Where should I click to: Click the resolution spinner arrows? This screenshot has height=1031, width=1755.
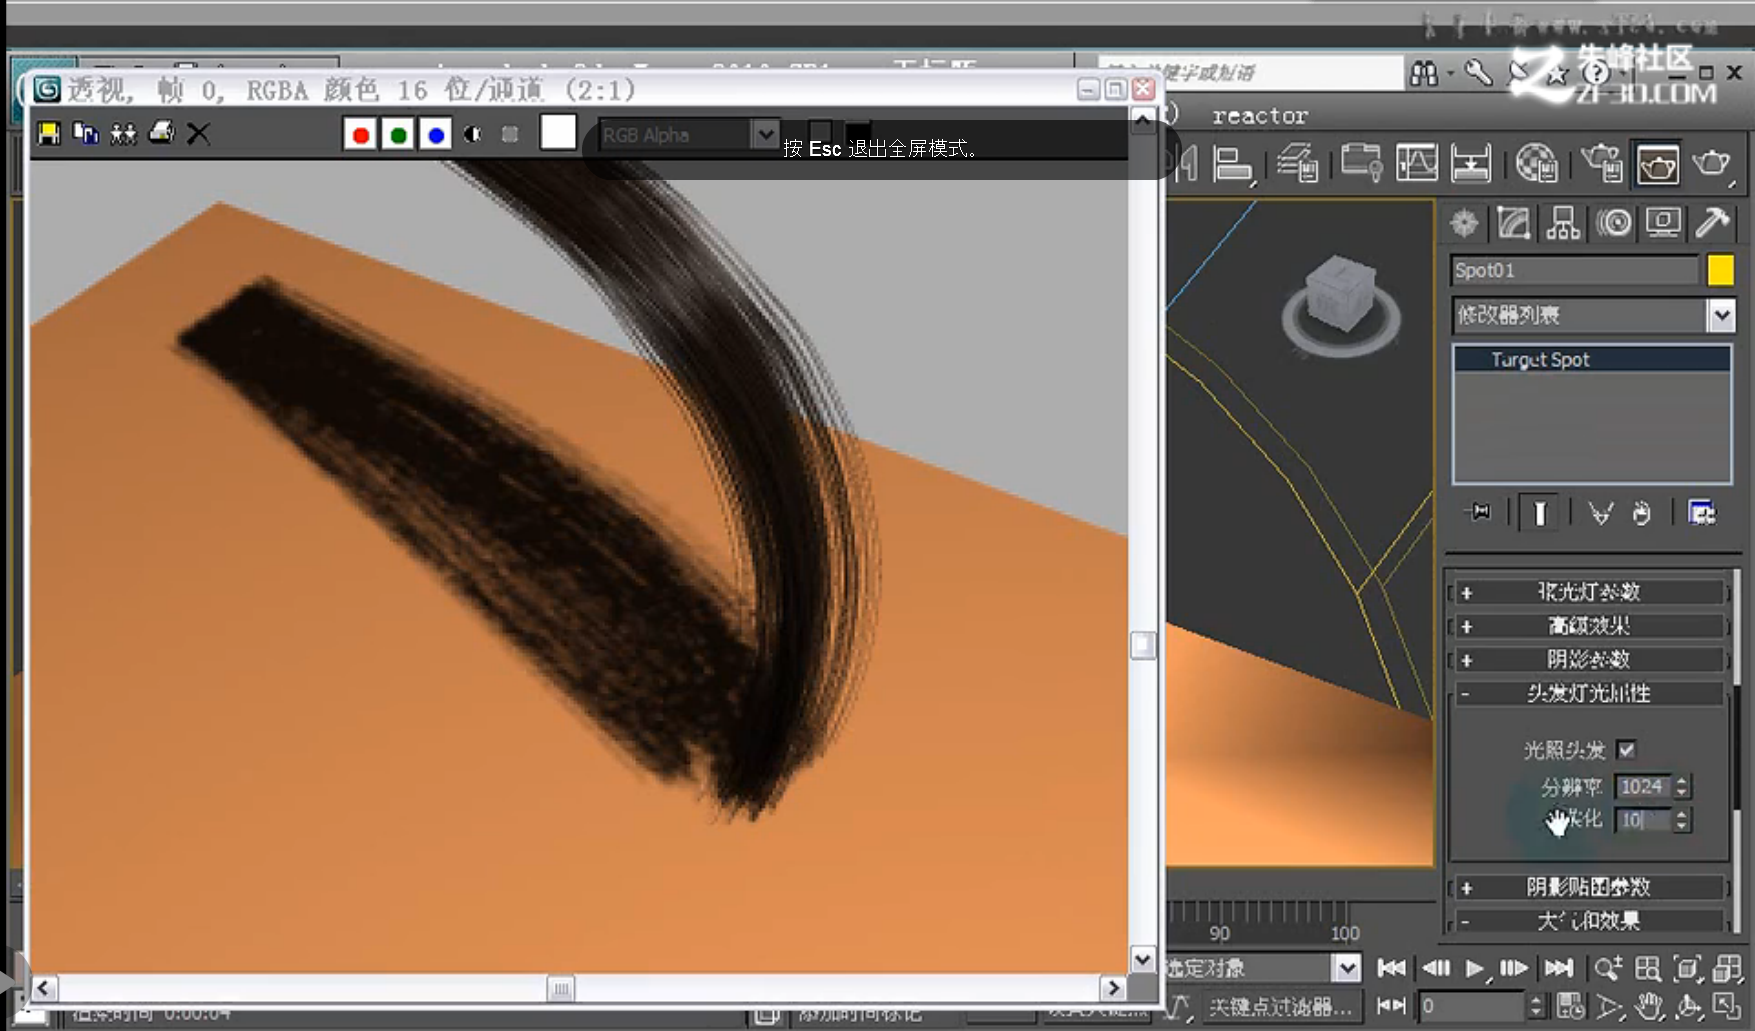point(1682,787)
